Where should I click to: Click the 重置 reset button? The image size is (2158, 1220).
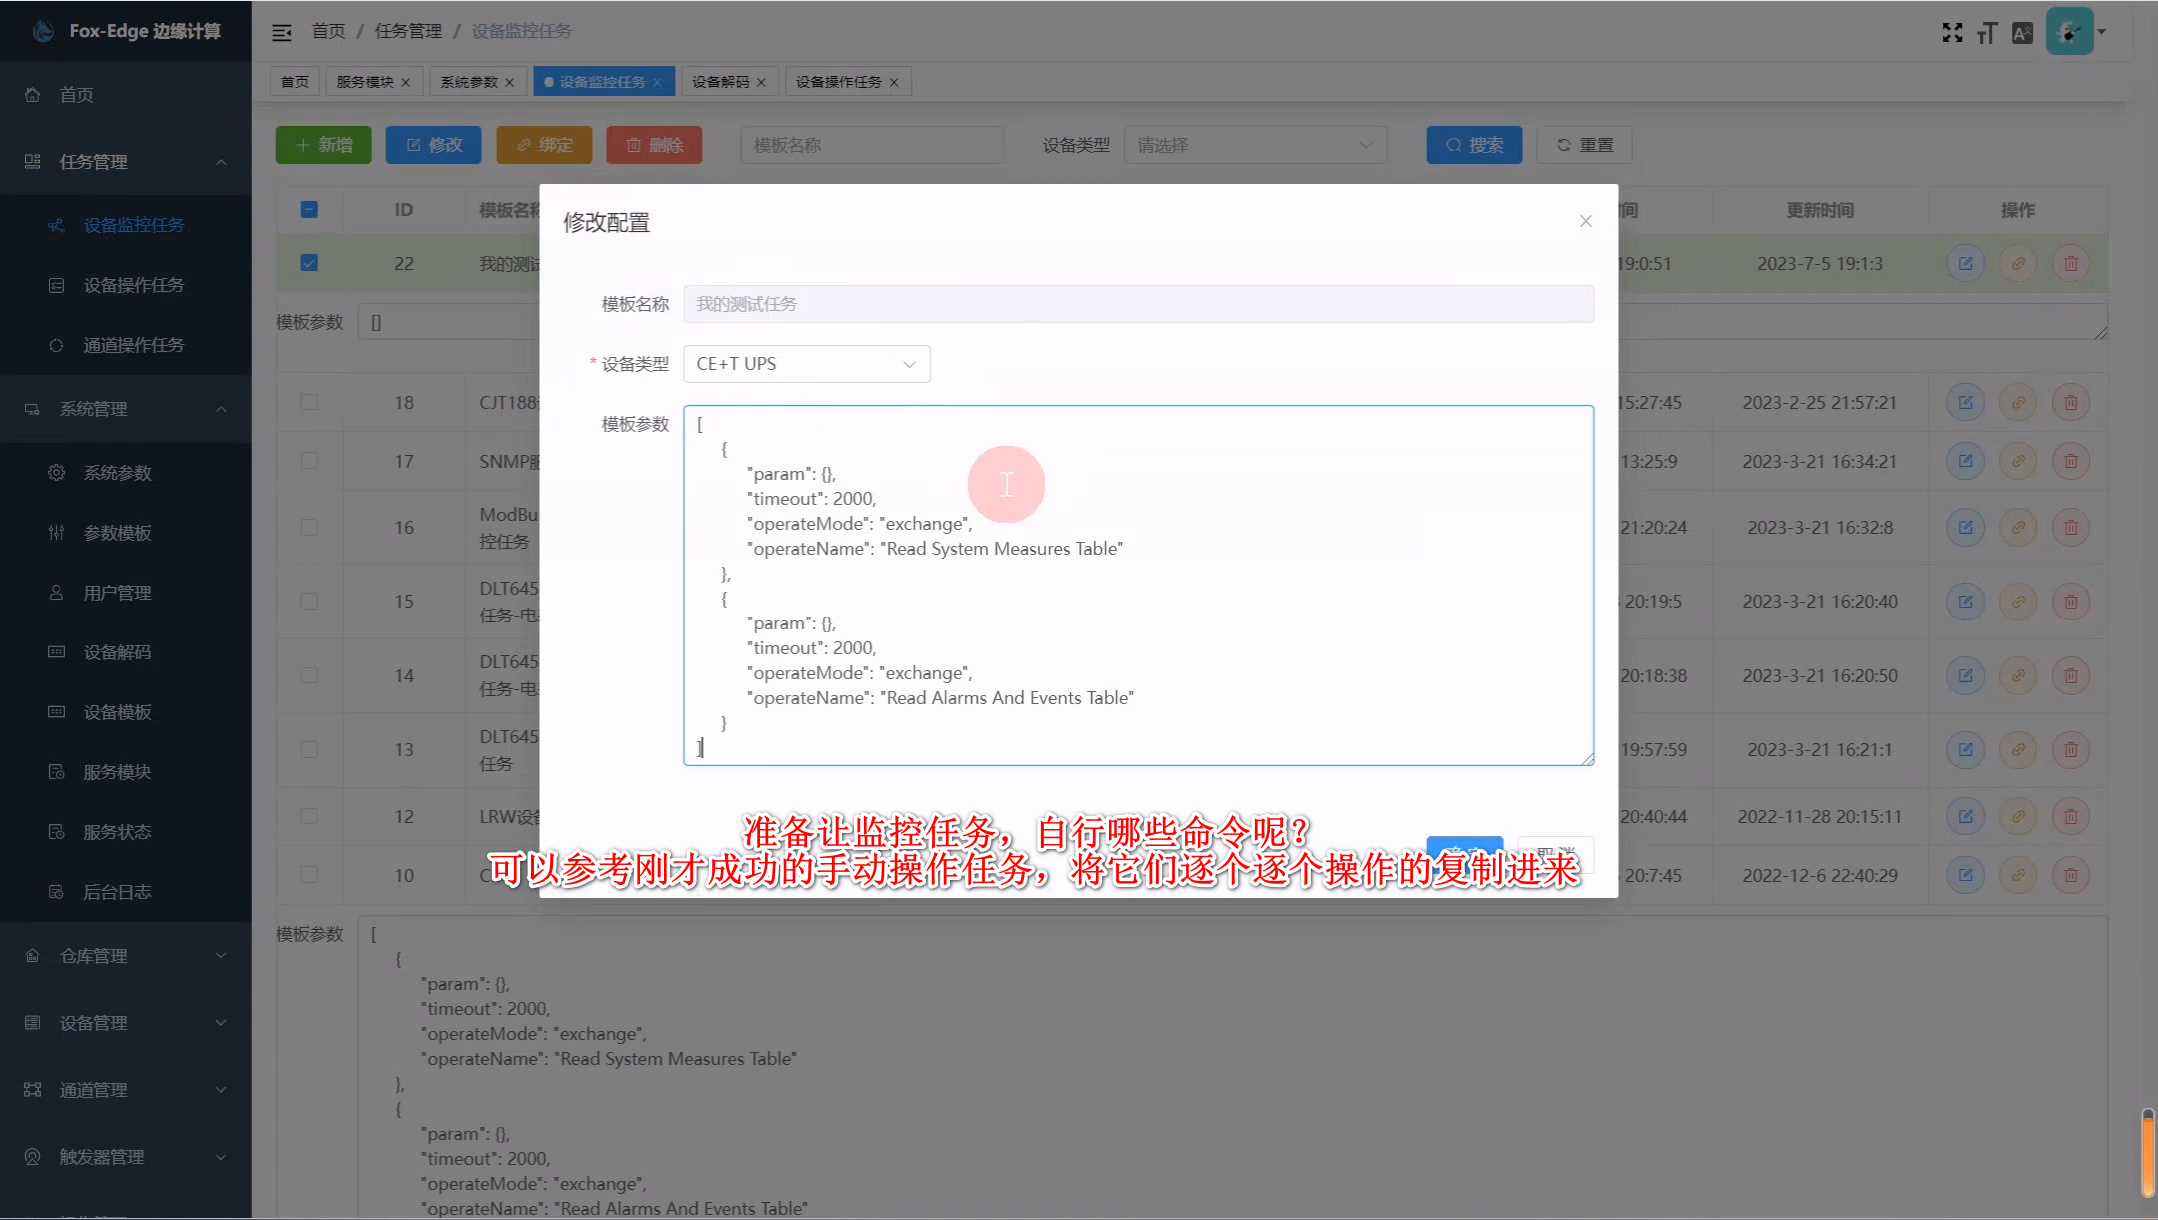tap(1585, 145)
